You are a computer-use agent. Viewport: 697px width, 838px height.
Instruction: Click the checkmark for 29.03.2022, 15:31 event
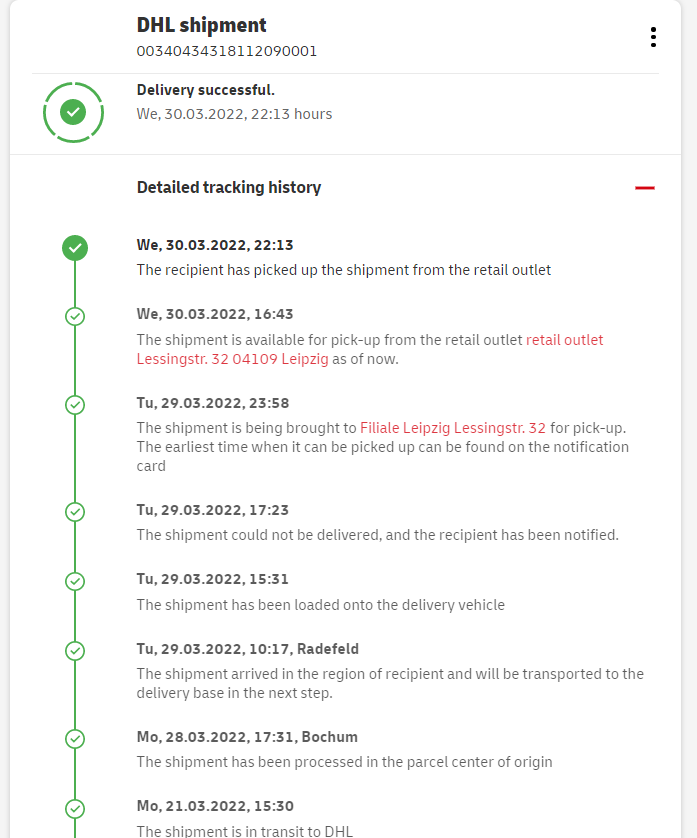pos(75,581)
